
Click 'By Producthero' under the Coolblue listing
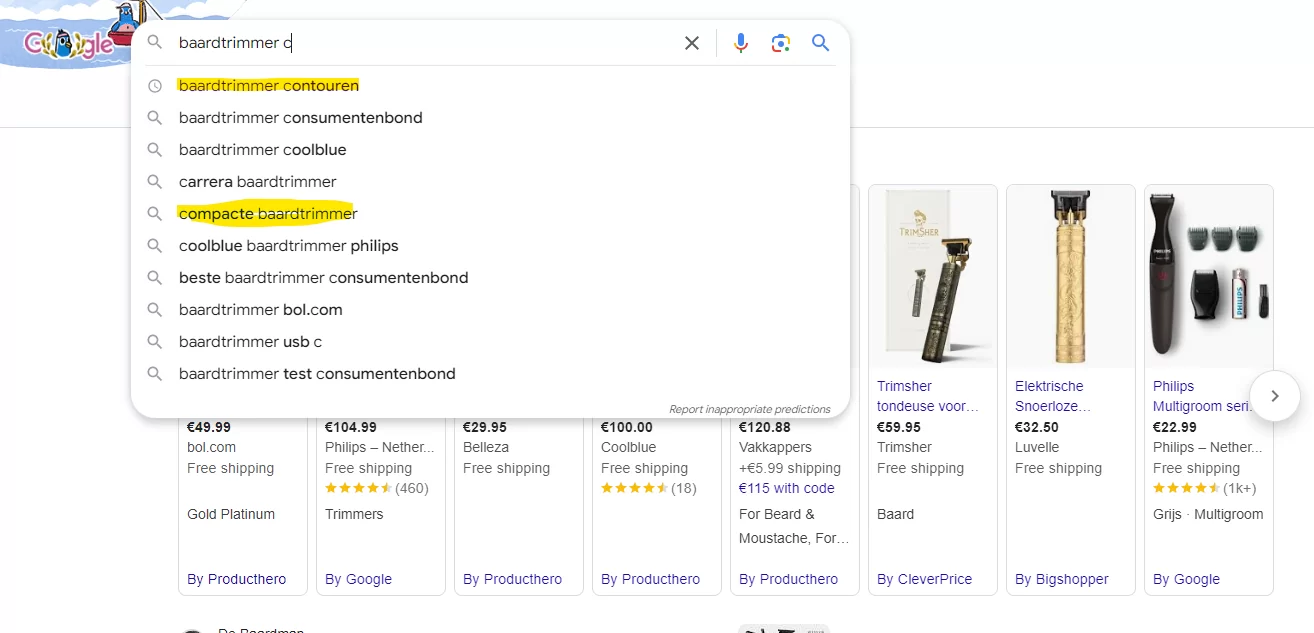click(651, 579)
